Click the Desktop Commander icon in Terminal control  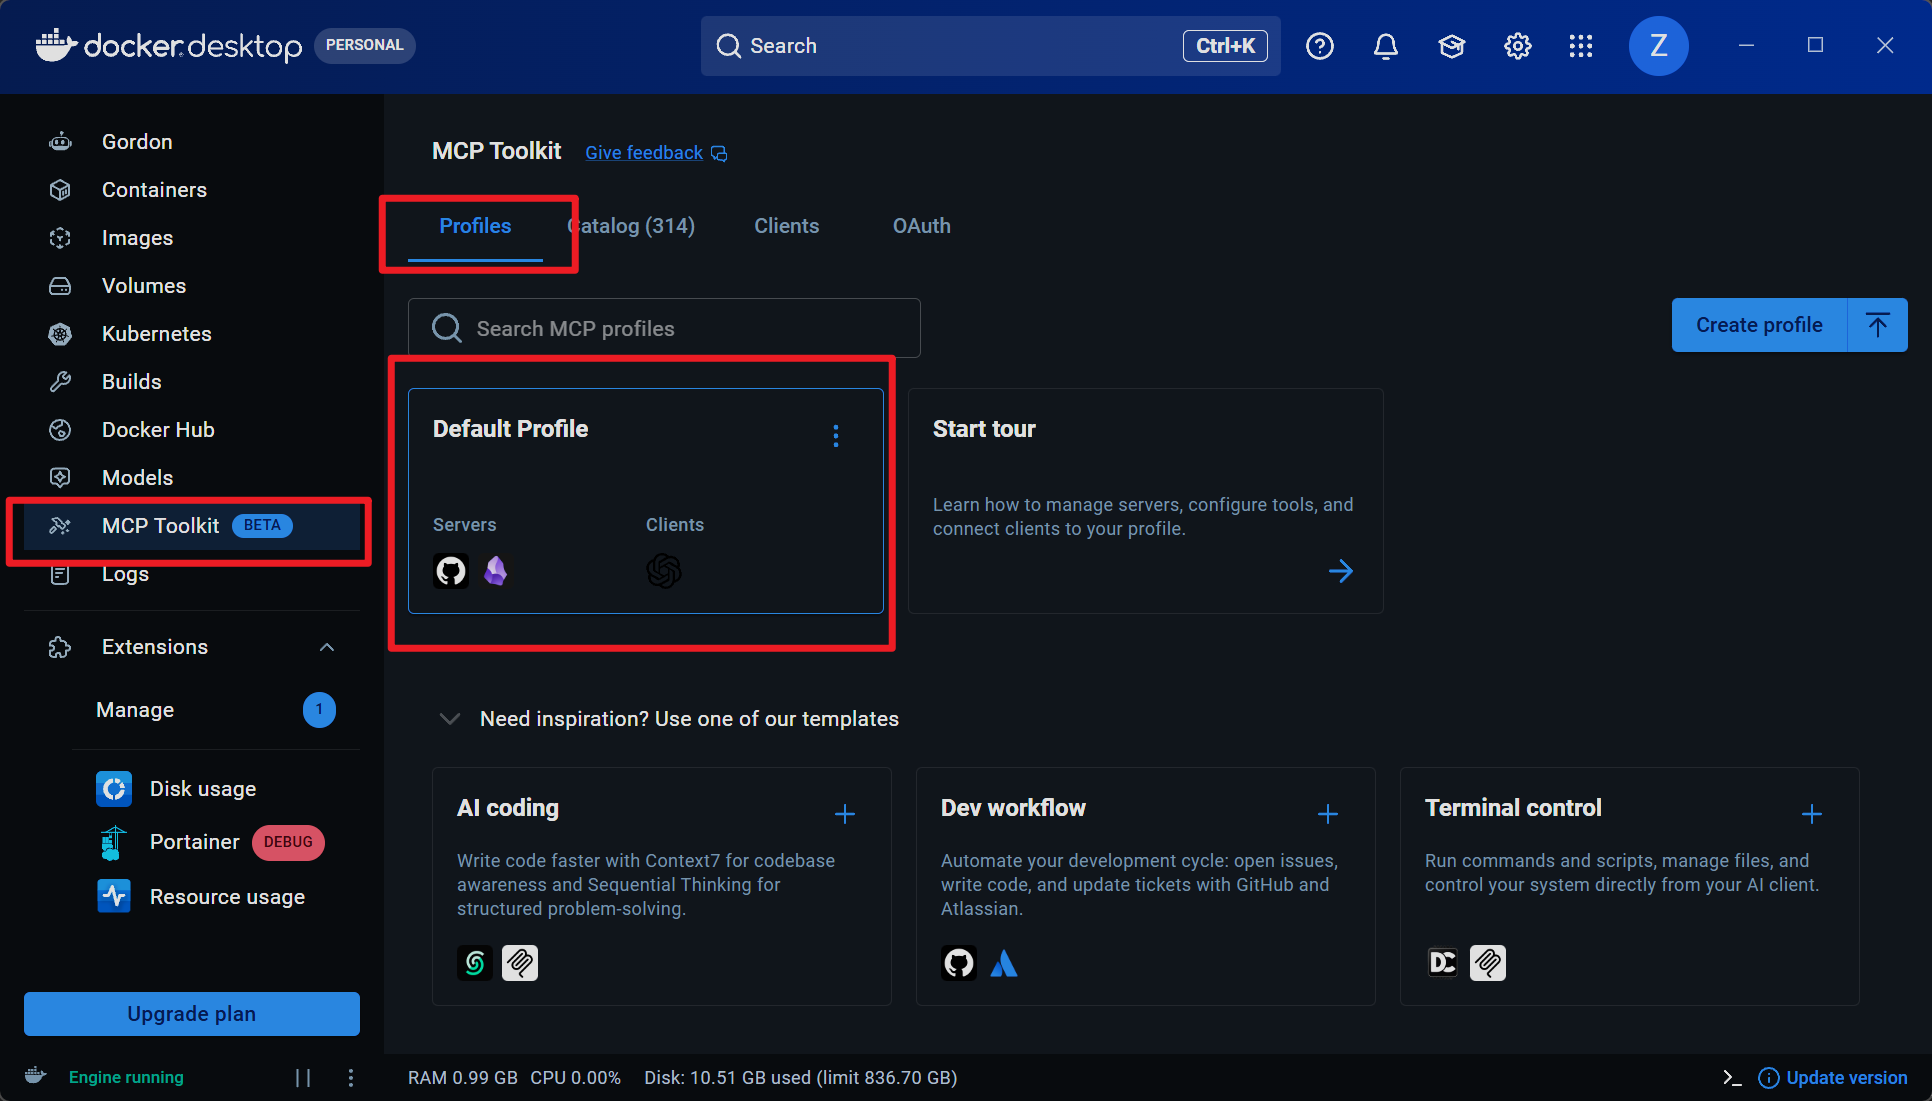tap(1443, 963)
